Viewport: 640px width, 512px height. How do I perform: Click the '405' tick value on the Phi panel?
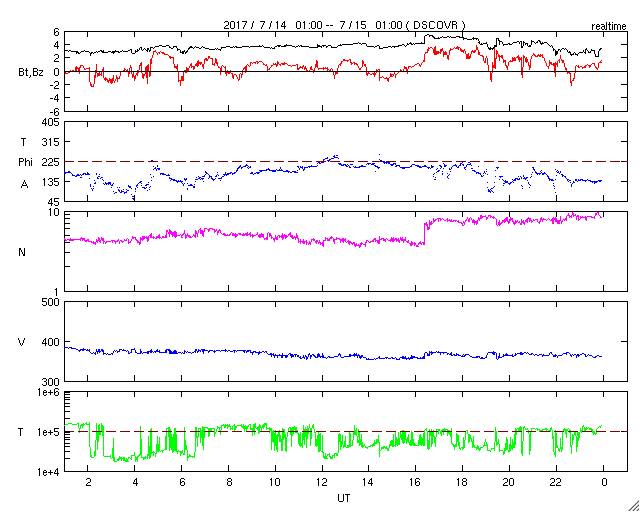(x=51, y=122)
